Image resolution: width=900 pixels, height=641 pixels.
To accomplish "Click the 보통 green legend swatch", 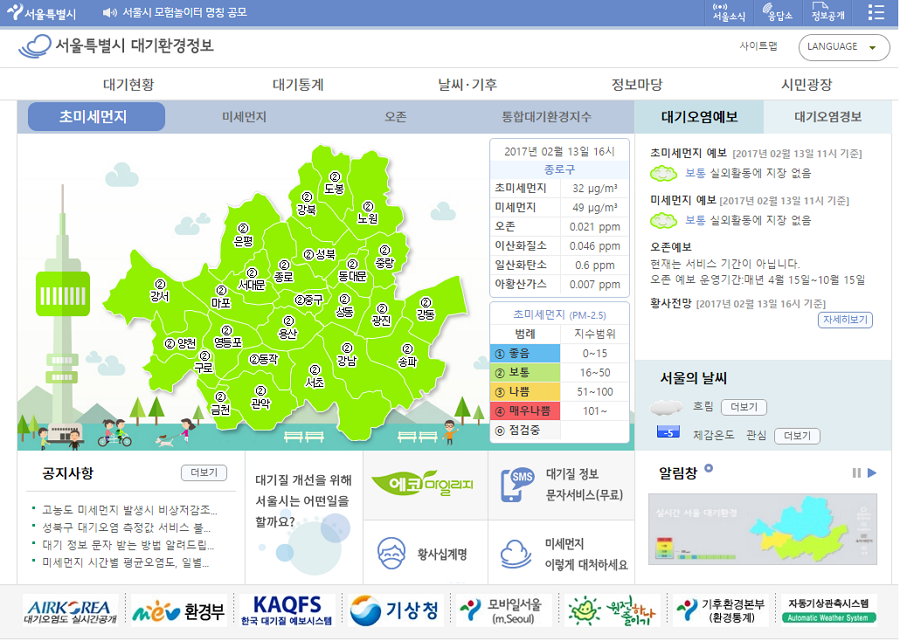I will click(525, 372).
